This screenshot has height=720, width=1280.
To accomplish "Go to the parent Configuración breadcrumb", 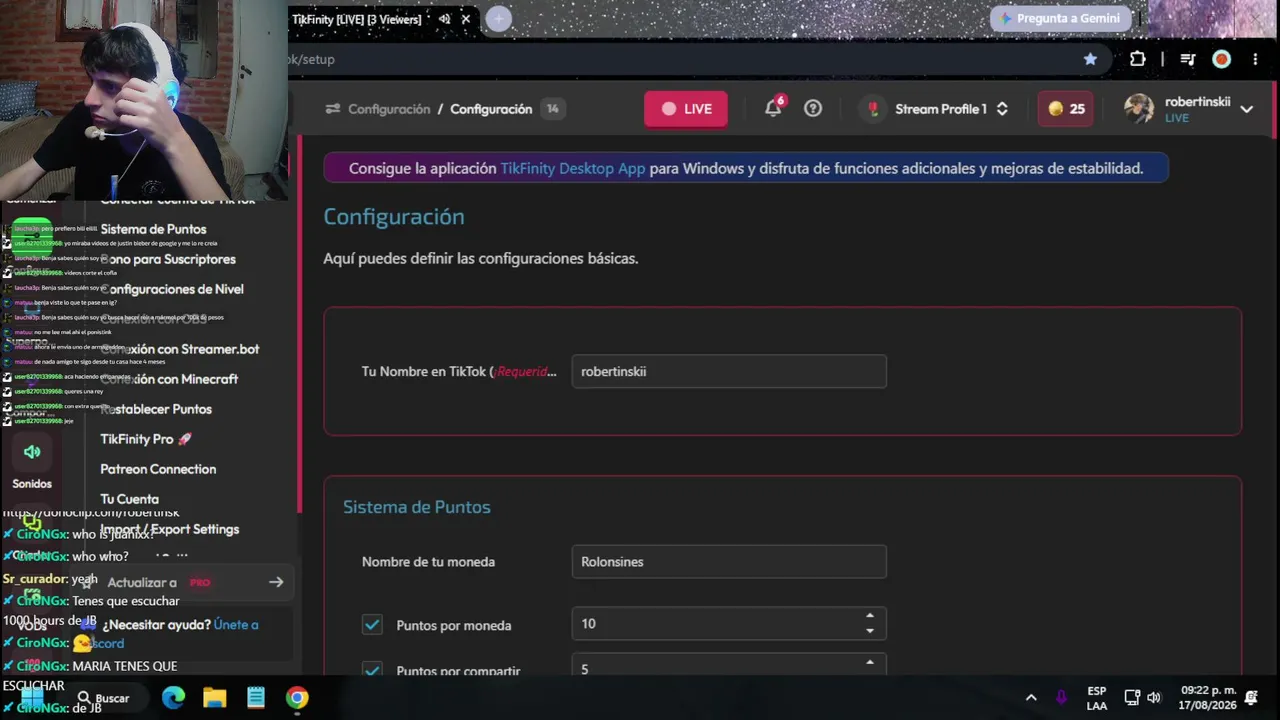I will coord(389,109).
